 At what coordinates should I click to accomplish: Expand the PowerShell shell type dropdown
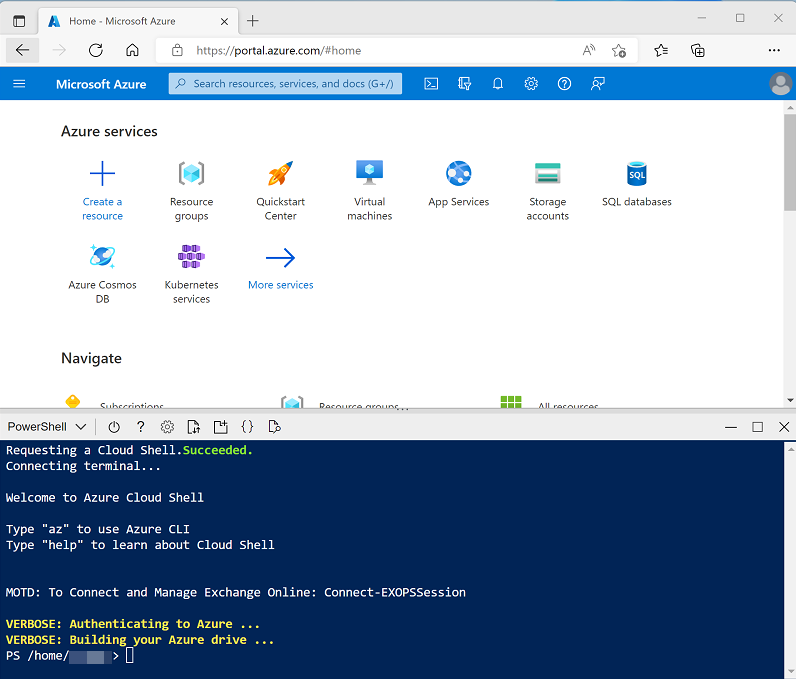[x=47, y=427]
